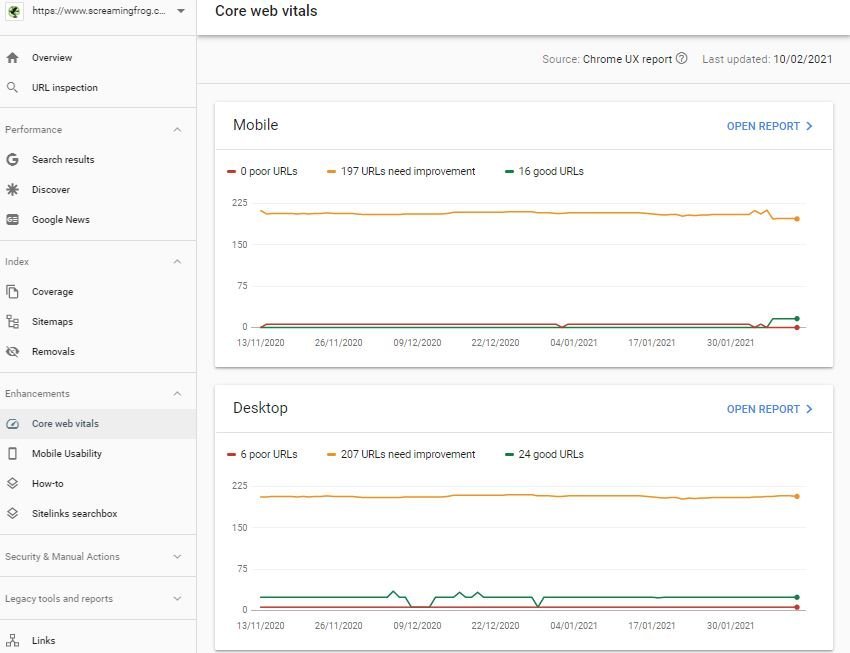Expand Legacy tools and reports section
This screenshot has height=653, width=850.
[177, 599]
